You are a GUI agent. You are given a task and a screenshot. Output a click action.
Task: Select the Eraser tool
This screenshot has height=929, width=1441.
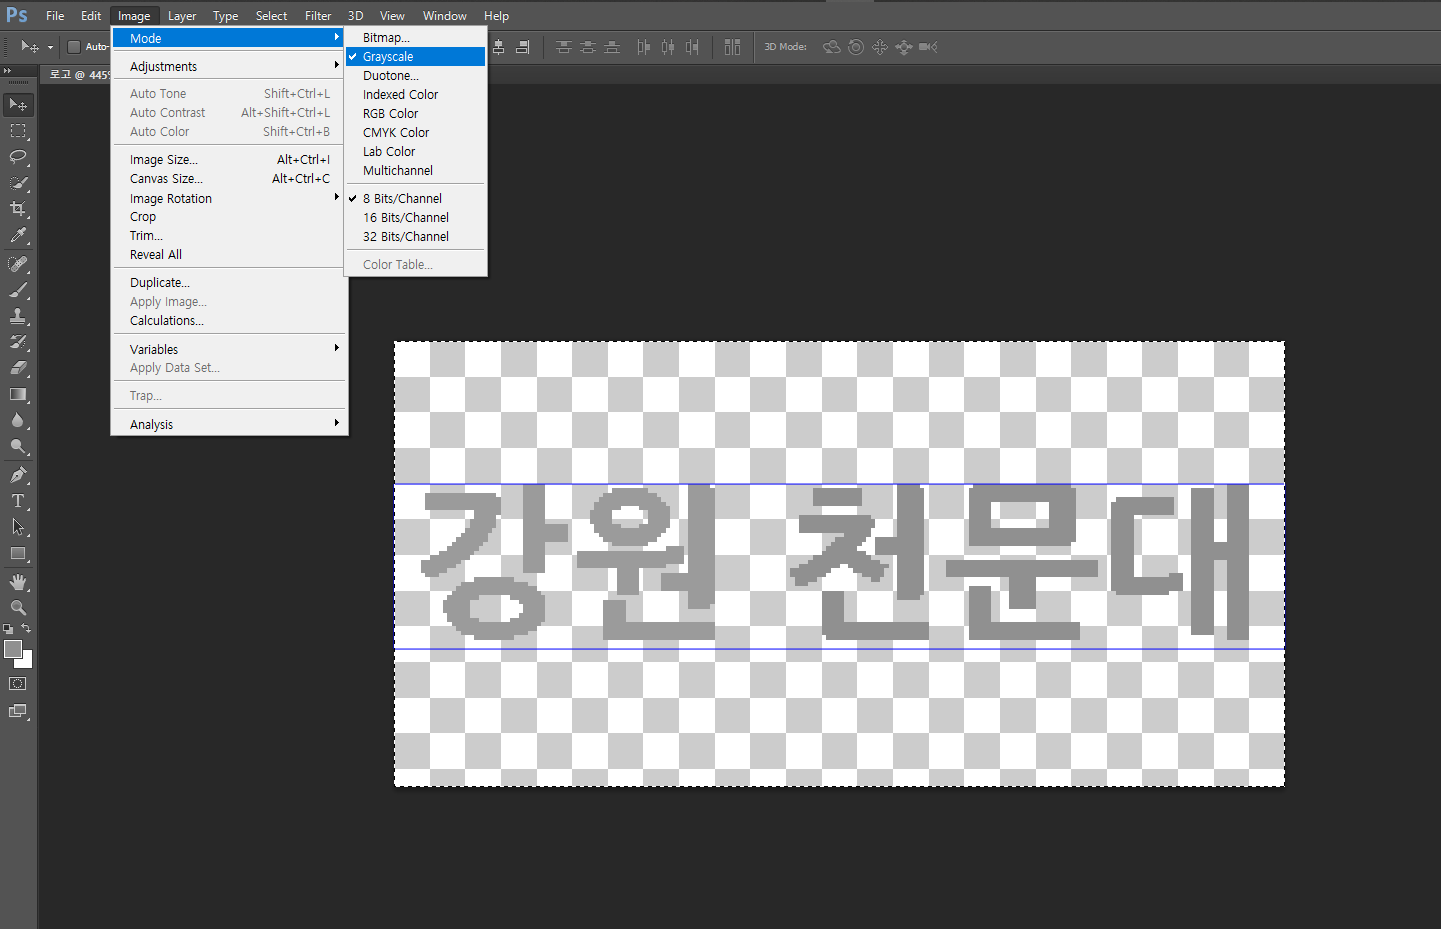pyautogui.click(x=18, y=368)
